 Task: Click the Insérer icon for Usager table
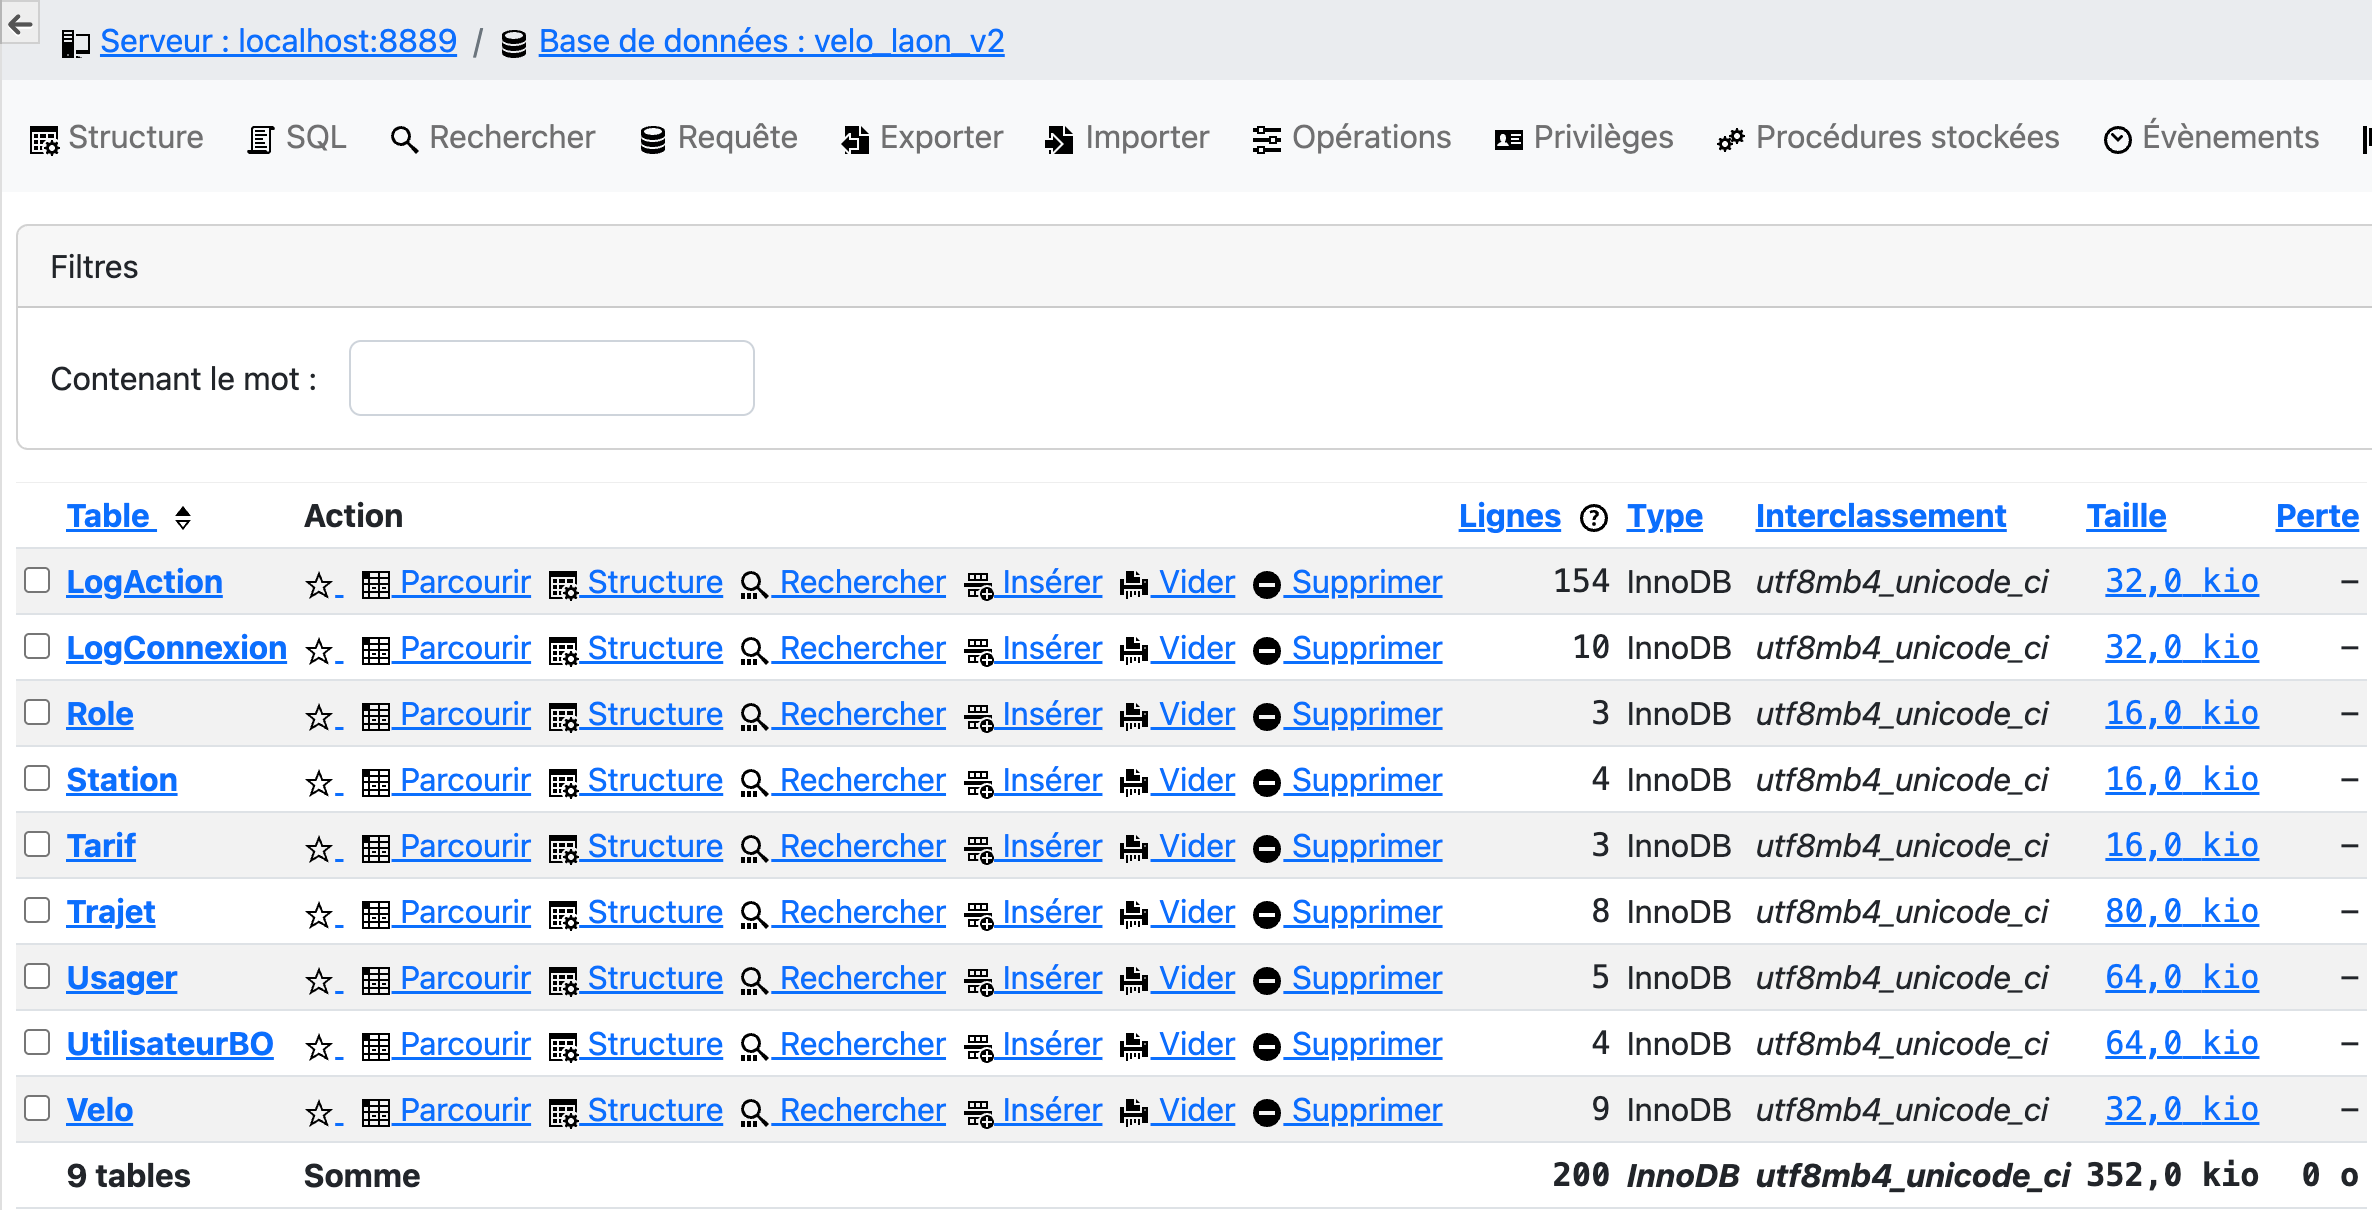click(978, 981)
